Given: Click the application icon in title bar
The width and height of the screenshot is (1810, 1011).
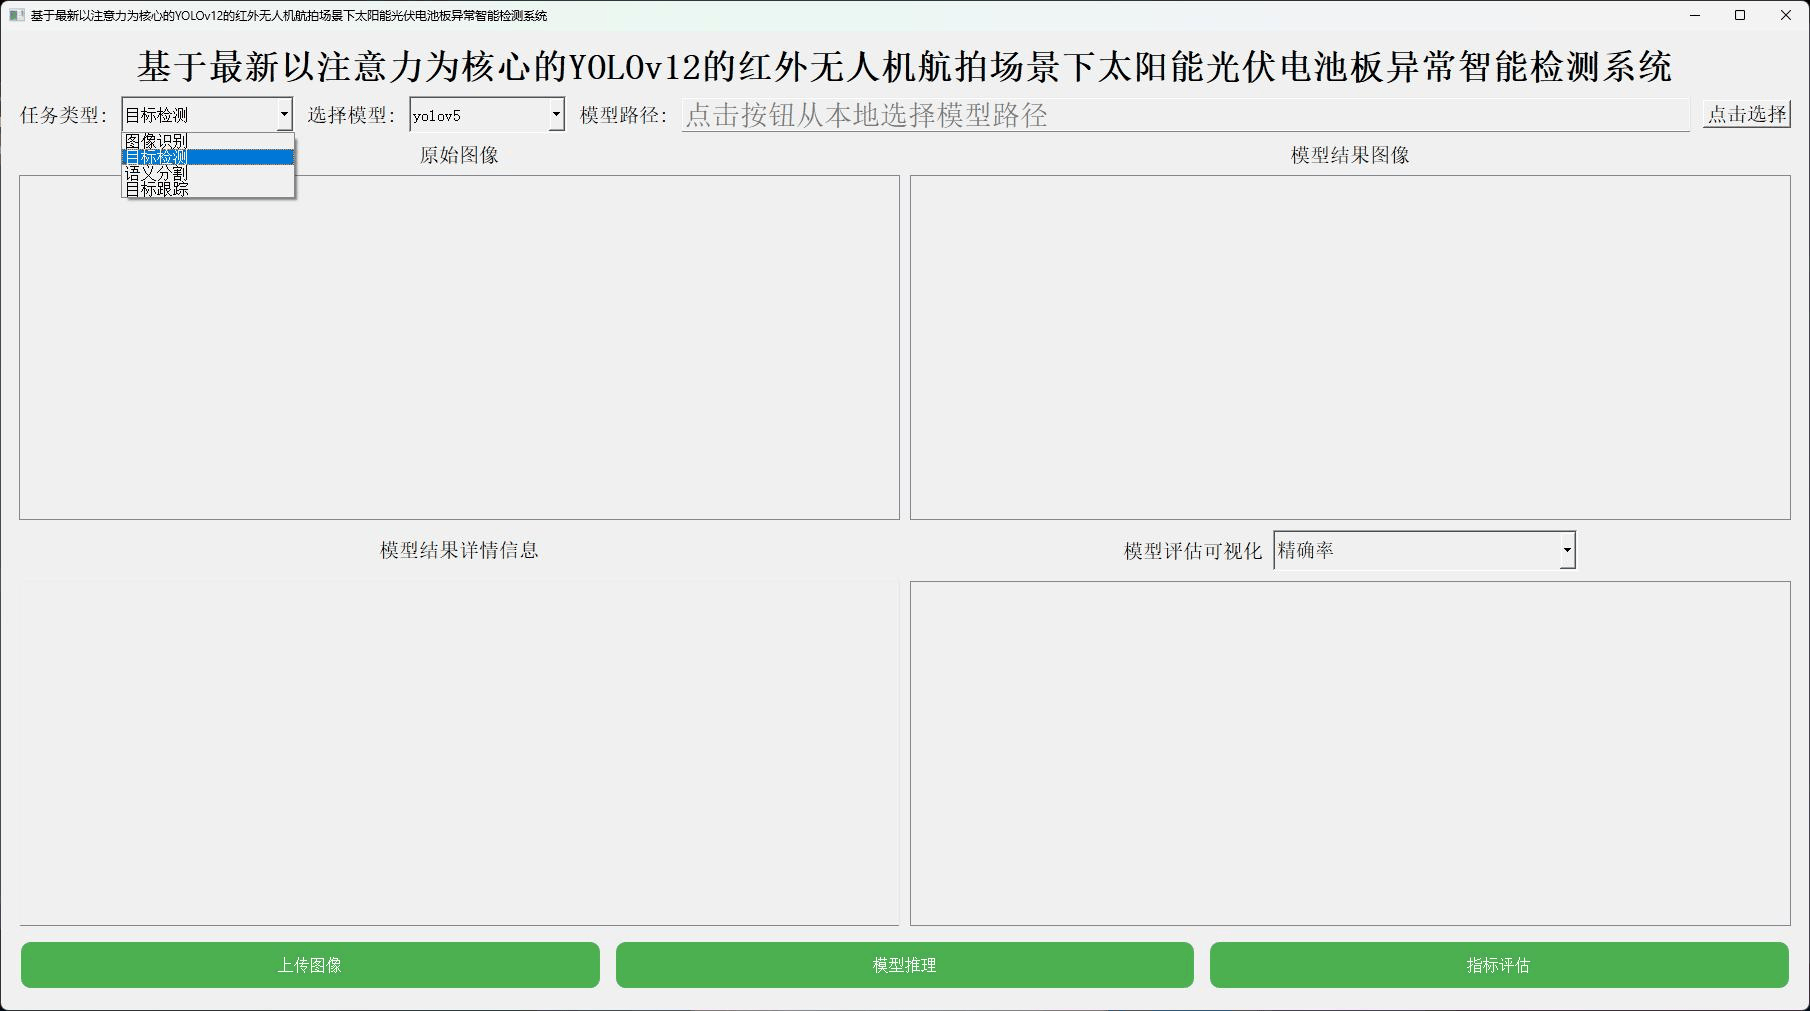Looking at the screenshot, I should point(16,15).
